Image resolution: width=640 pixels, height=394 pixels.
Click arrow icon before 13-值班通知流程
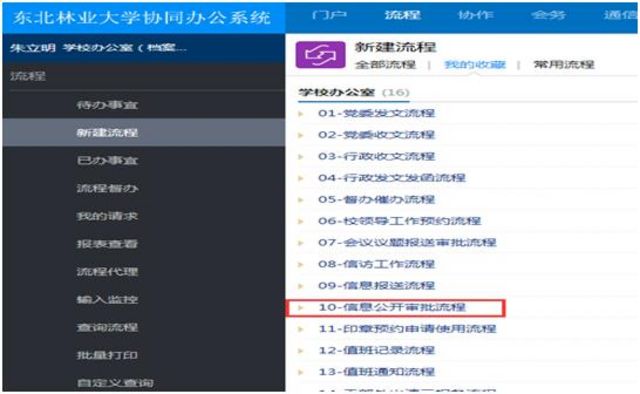(301, 372)
